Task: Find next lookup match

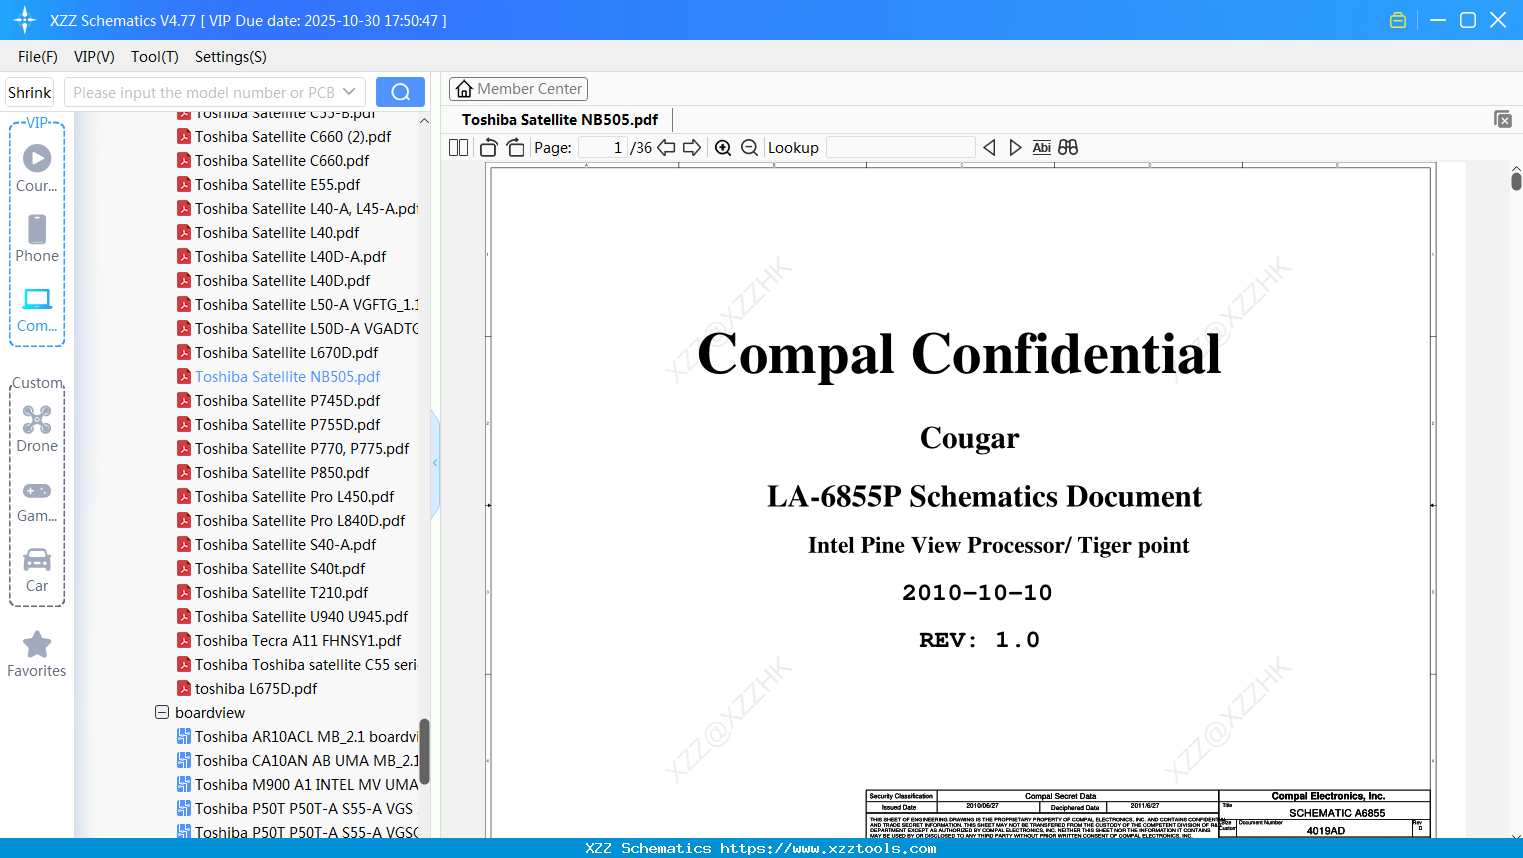Action: (1015, 148)
